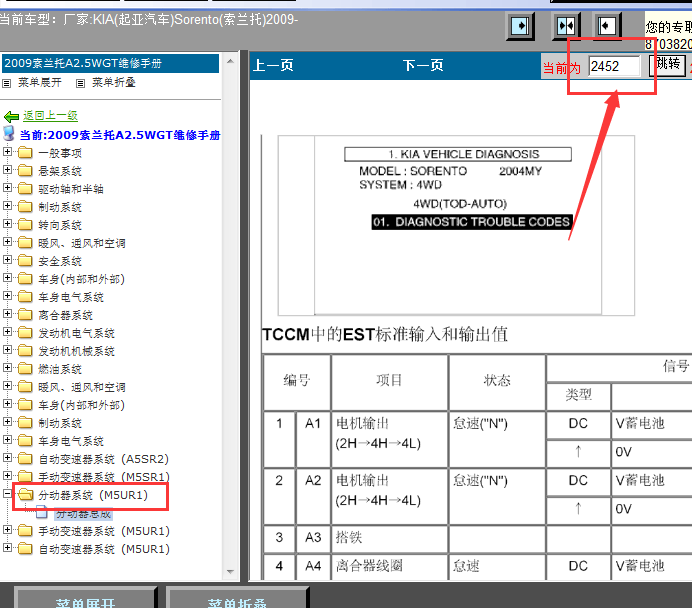Click the page number input field
Image resolution: width=692 pixels, height=608 pixels.
(614, 66)
